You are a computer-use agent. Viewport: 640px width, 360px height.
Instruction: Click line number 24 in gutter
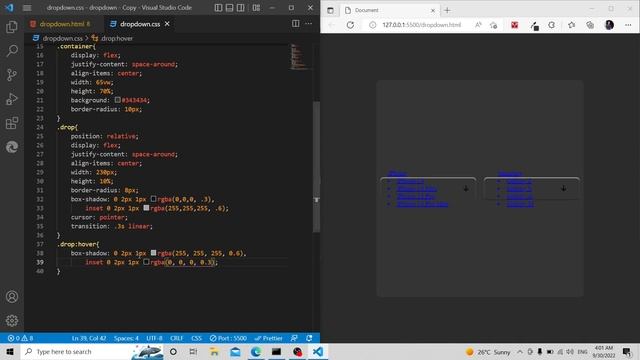point(40,127)
